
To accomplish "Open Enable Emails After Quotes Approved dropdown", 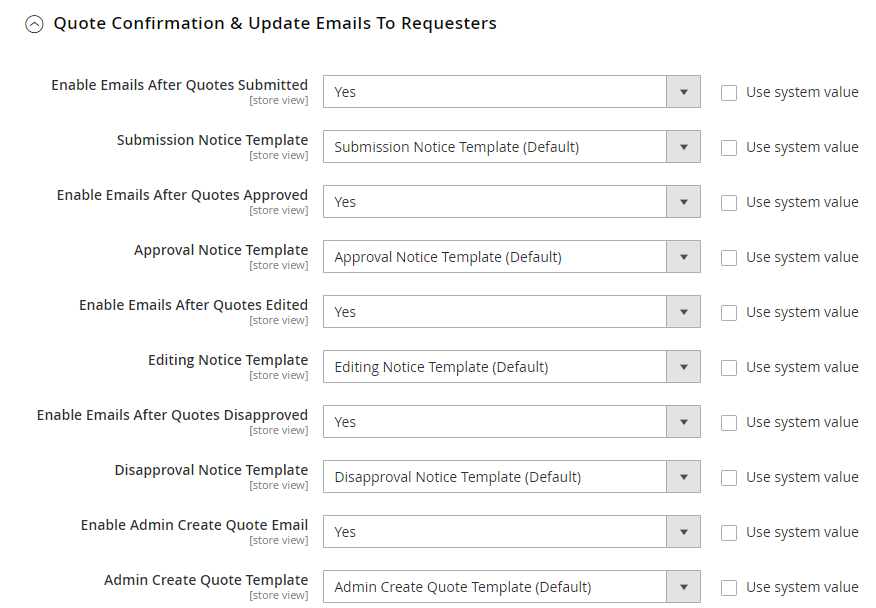I will click(511, 202).
